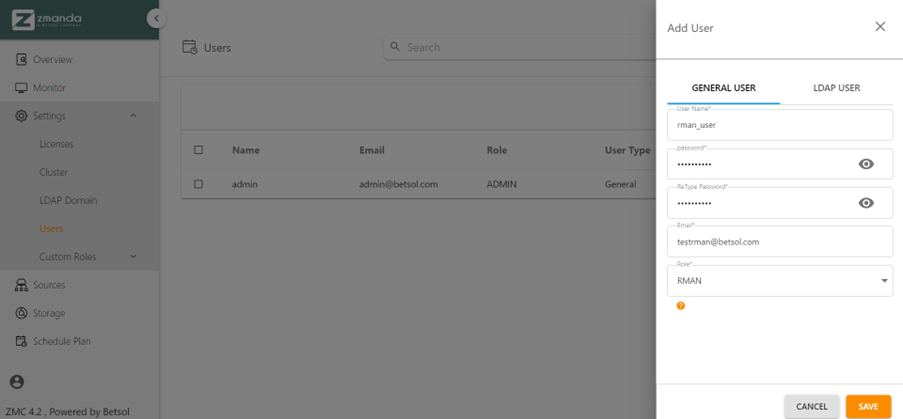Screen dimensions: 903x419
Task: Click the Schedule Plan icon
Action: point(21,341)
